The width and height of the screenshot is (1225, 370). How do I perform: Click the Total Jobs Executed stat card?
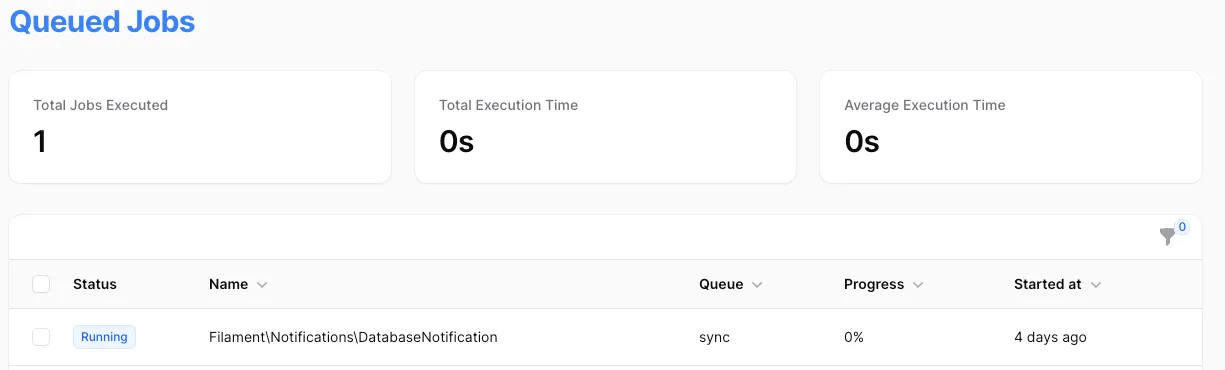[200, 127]
